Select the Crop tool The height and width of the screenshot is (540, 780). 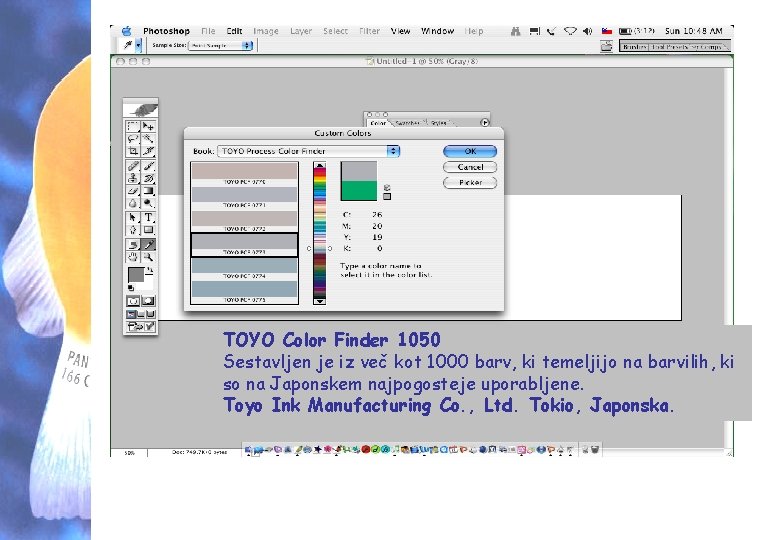pyautogui.click(x=133, y=151)
